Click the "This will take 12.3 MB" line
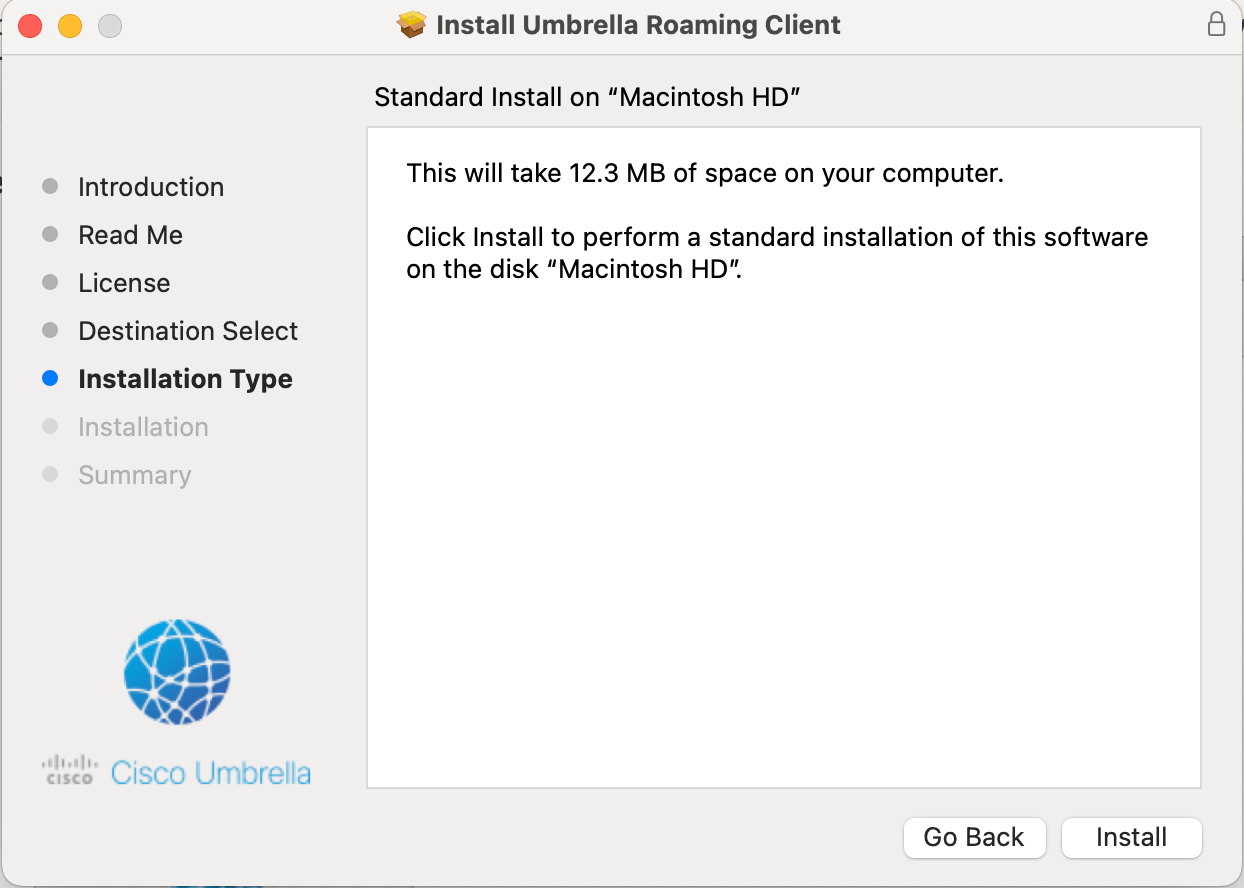The height and width of the screenshot is (888, 1244). click(705, 173)
